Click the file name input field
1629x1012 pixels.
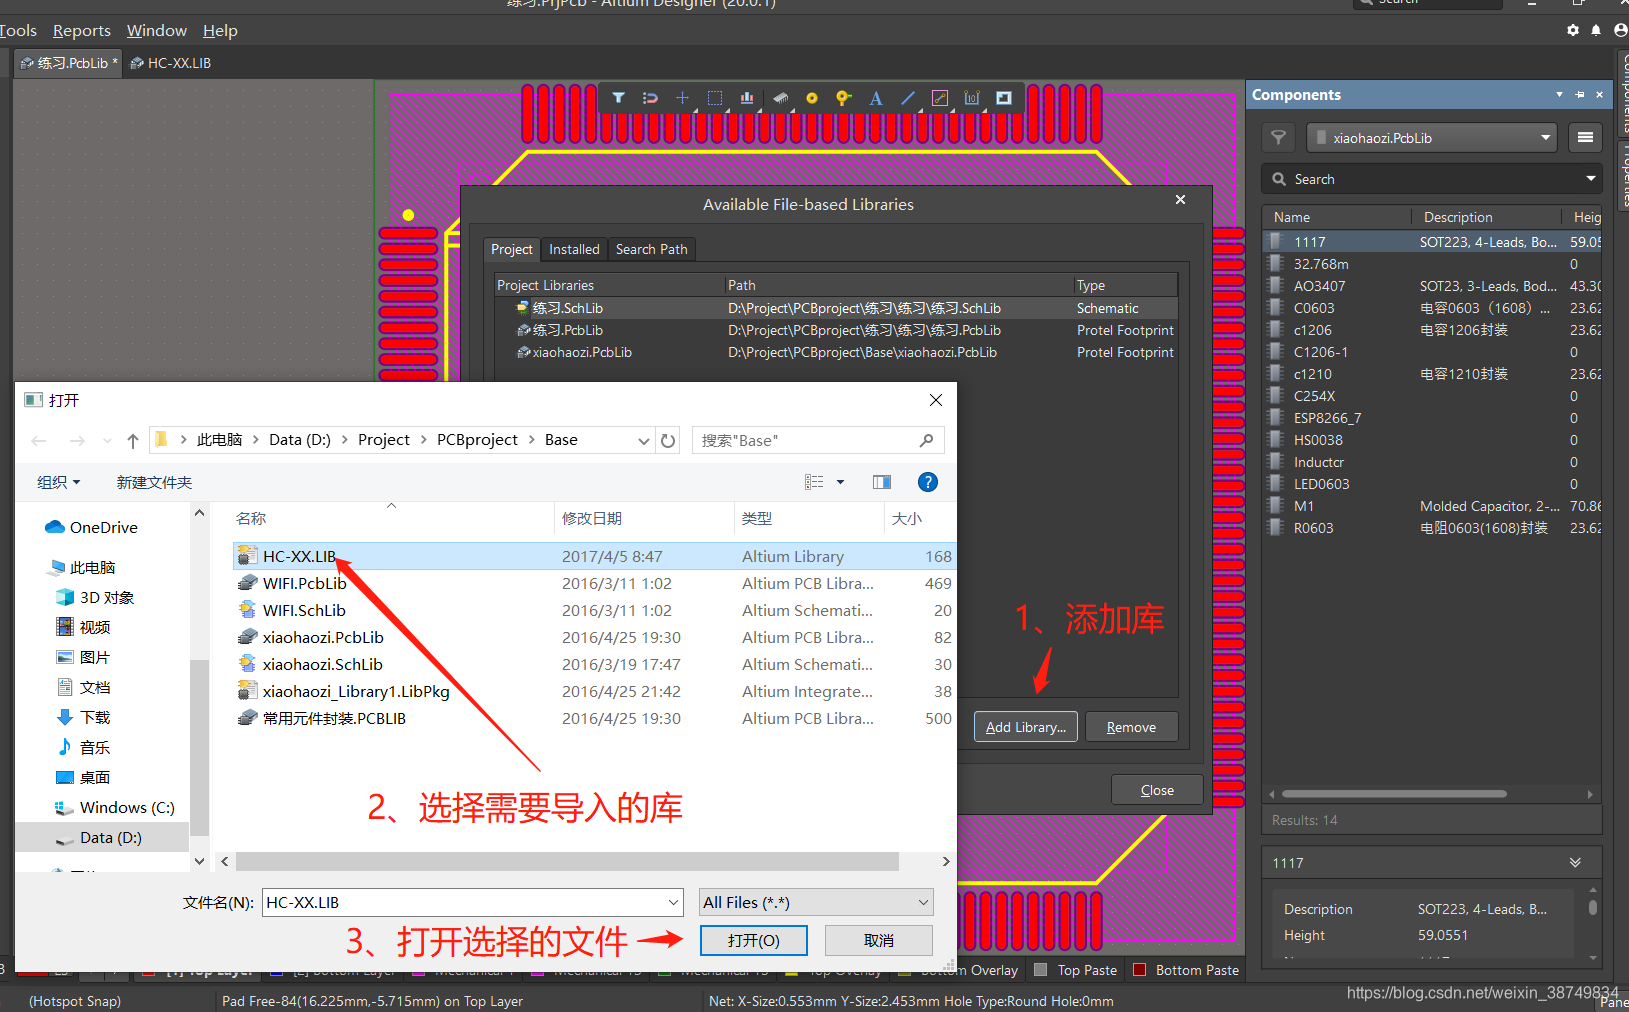(464, 902)
